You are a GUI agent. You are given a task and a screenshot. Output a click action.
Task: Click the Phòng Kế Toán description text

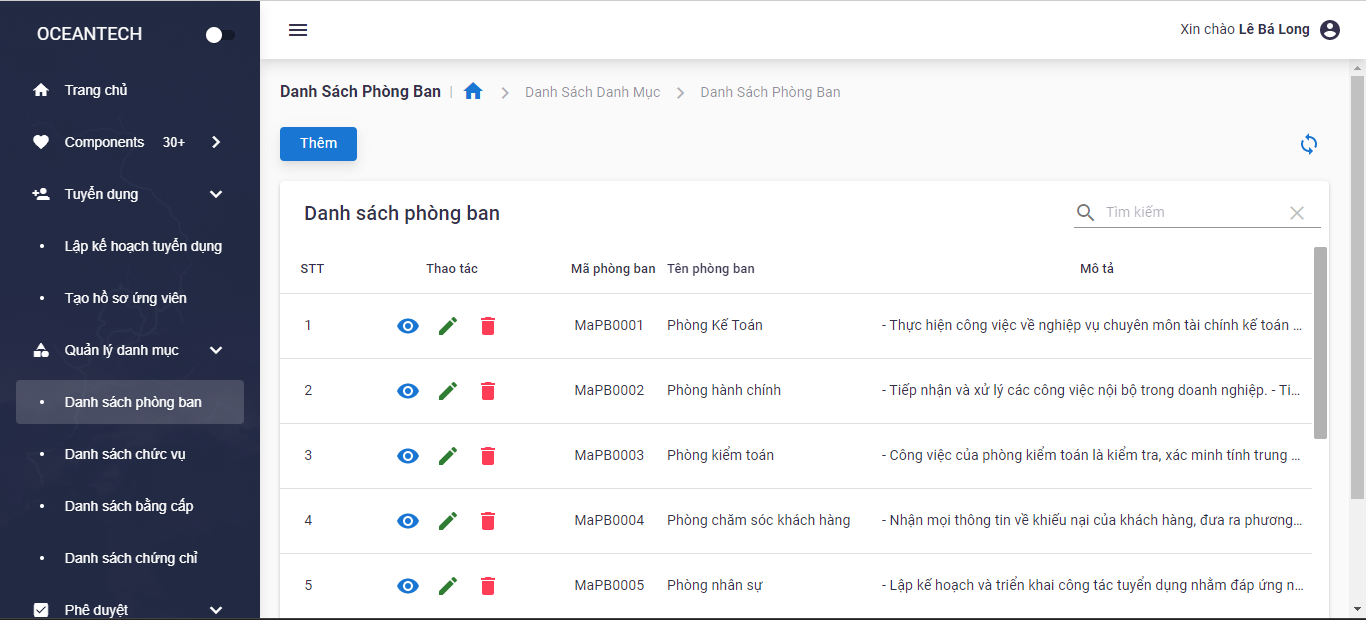coord(1092,325)
